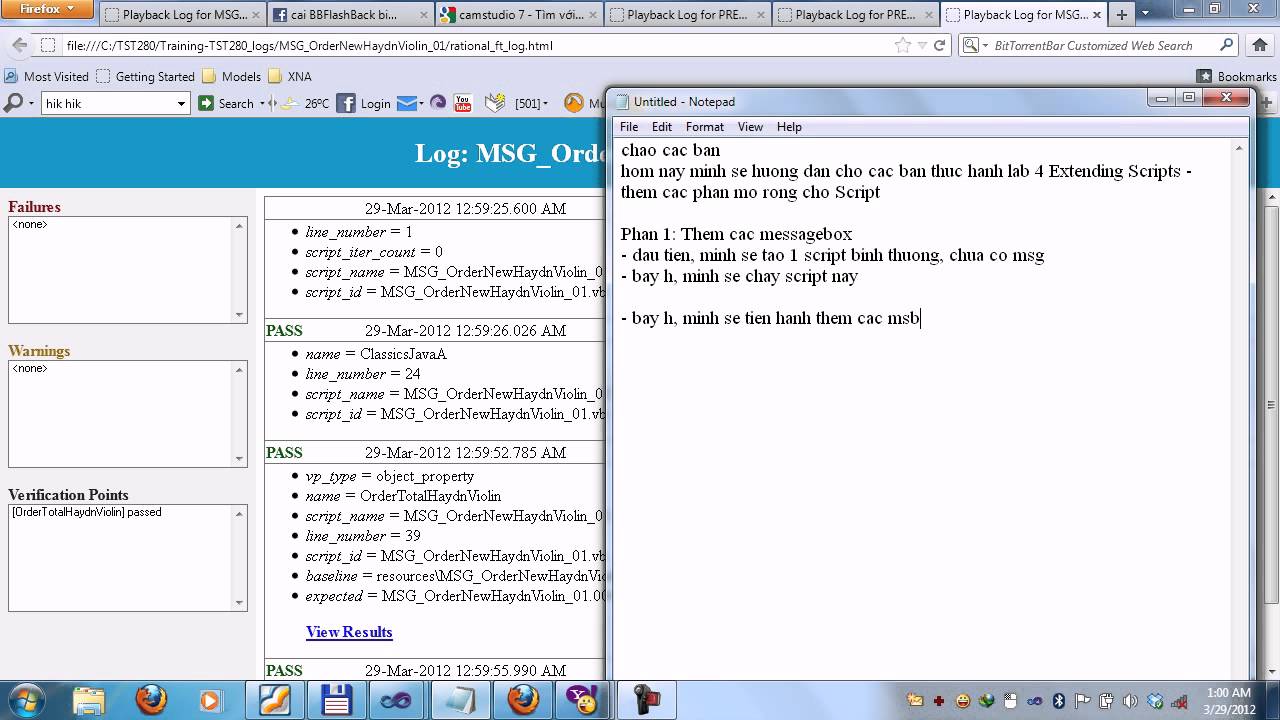Screen dimensions: 1280x720
Task: Open the Models bookmark folder
Action: 231,76
